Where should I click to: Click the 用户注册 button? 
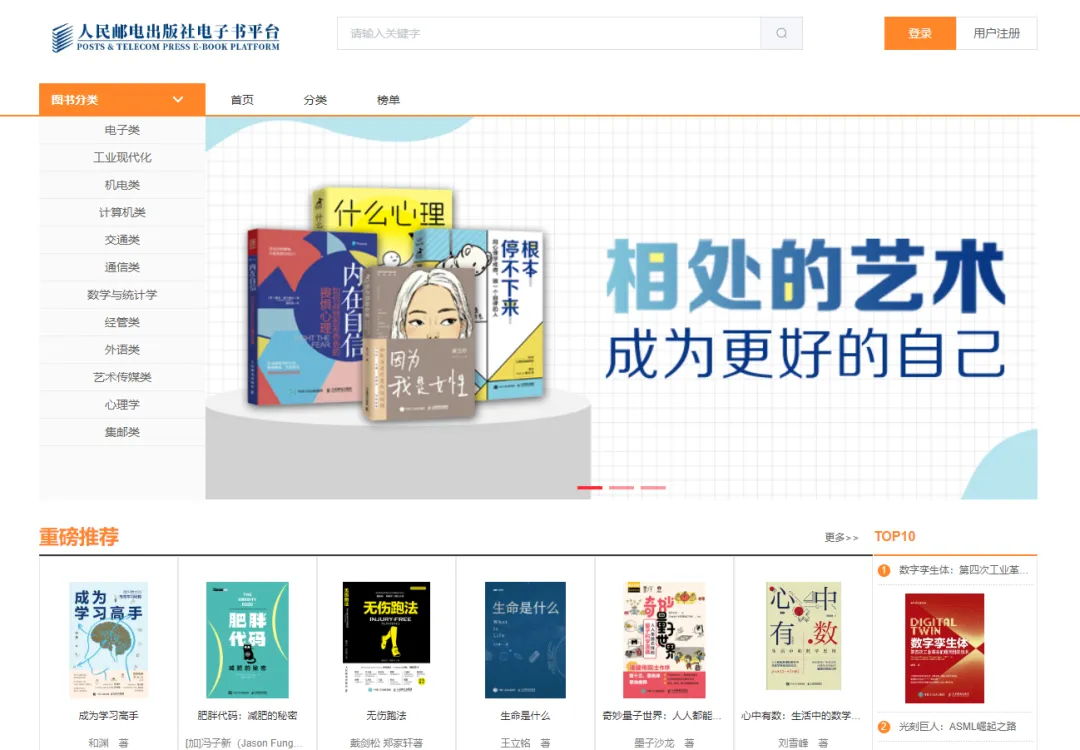(x=996, y=33)
